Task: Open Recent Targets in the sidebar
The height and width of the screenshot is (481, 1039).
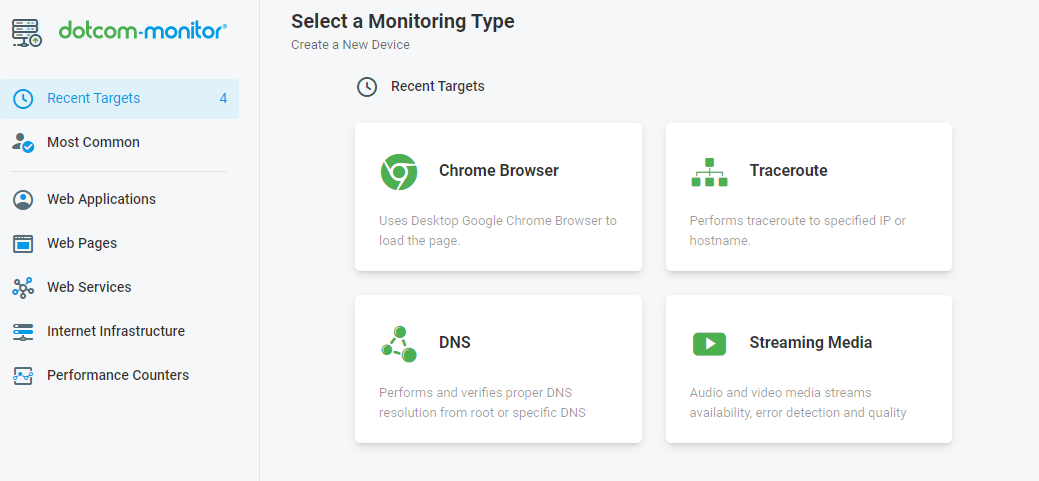Action: 119,99
